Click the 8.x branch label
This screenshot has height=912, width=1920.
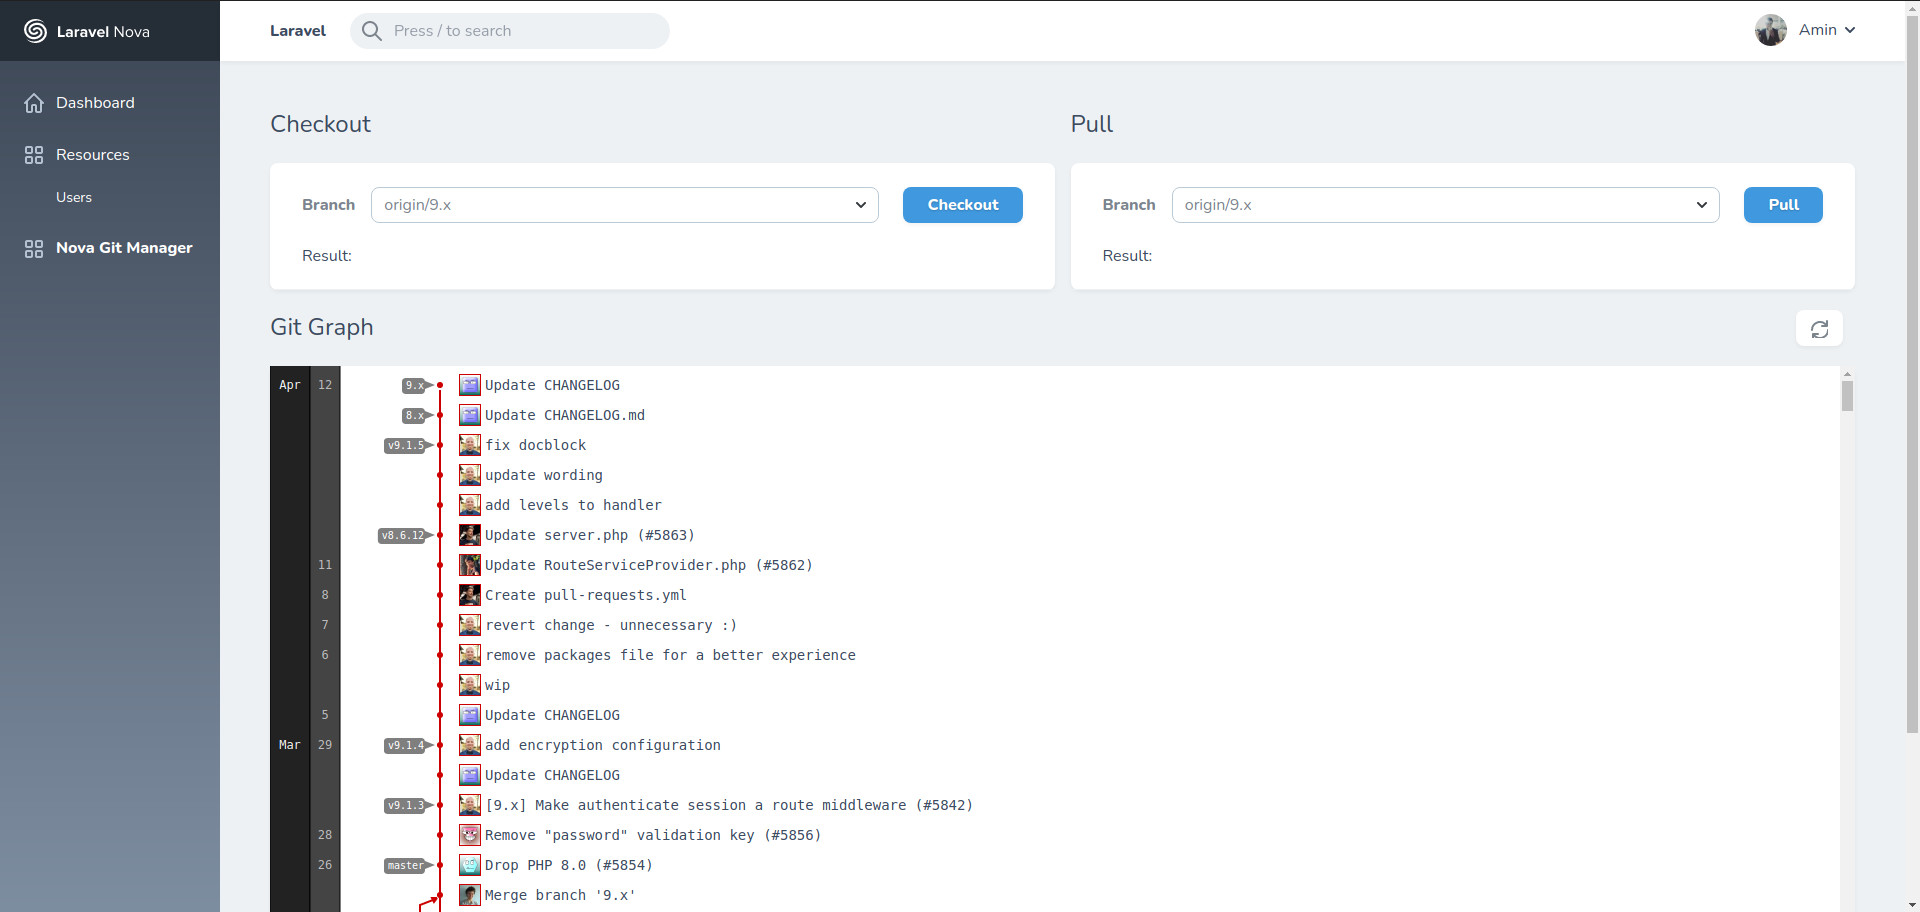coord(415,416)
